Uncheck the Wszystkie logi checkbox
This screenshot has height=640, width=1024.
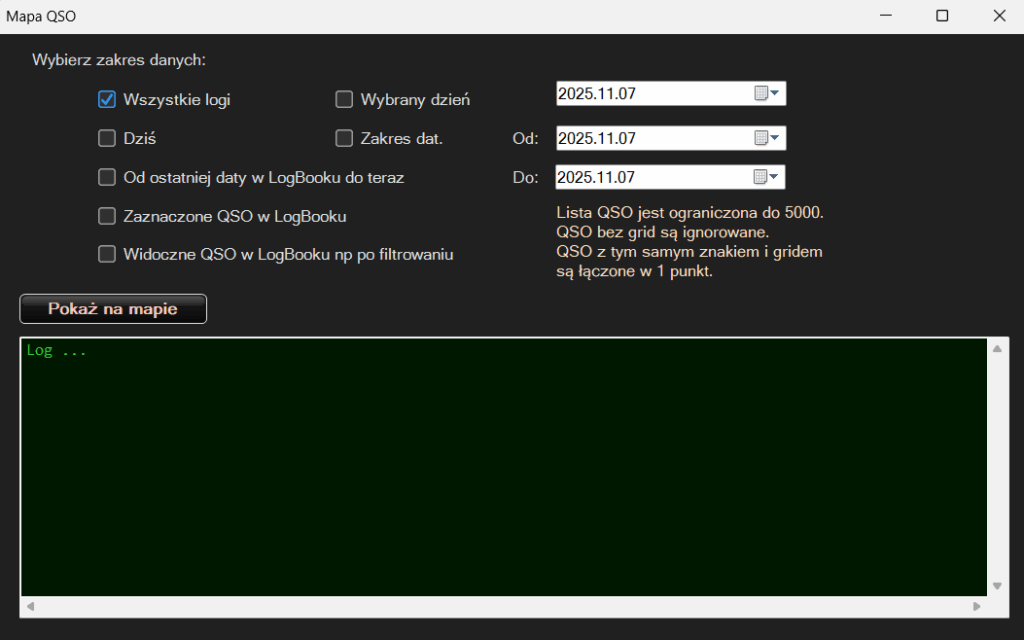coord(107,99)
